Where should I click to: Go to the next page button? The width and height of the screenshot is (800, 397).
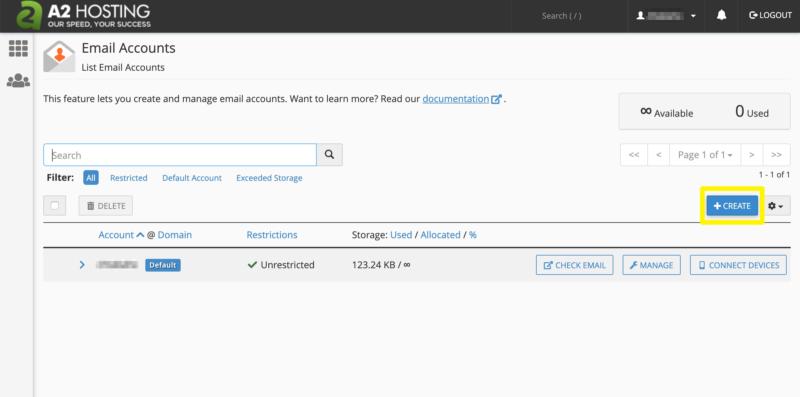752,155
